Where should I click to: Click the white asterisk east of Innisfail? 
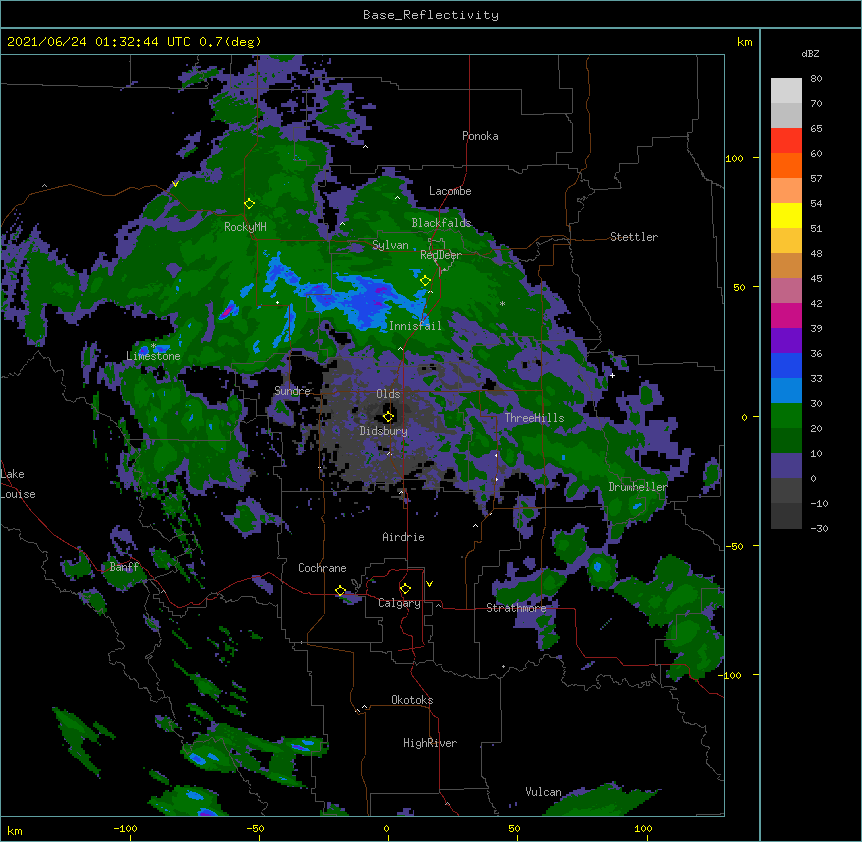[502, 304]
